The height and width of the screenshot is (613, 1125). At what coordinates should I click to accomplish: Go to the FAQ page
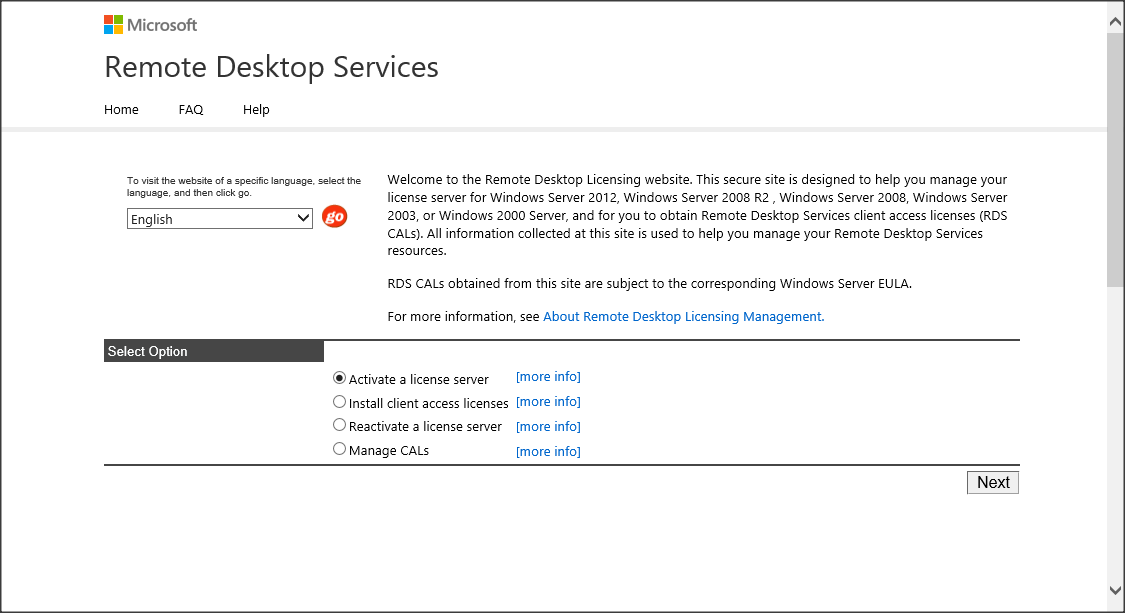[191, 110]
